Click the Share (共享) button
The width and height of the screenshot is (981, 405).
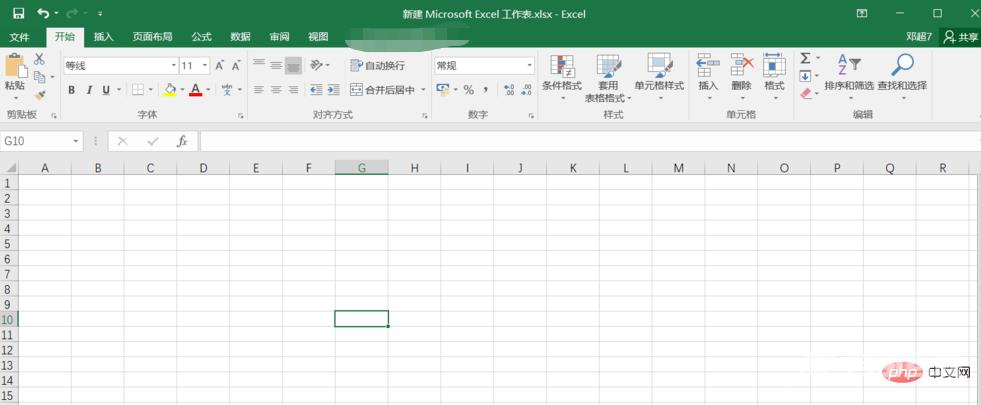point(961,37)
